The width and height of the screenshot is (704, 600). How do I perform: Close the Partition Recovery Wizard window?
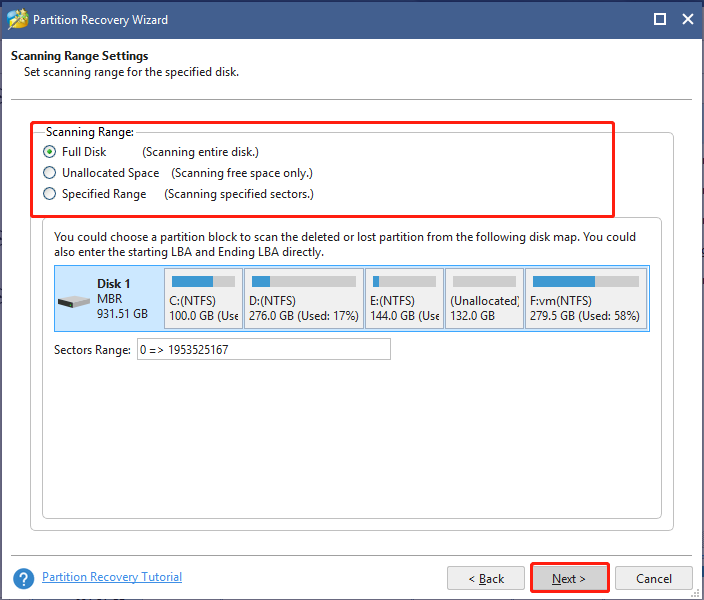point(688,19)
